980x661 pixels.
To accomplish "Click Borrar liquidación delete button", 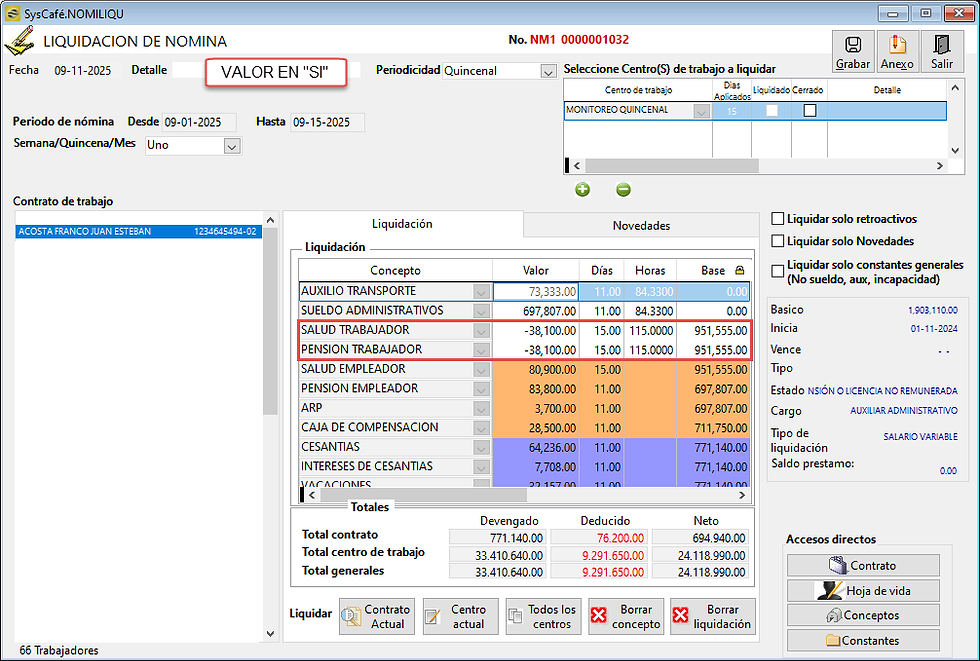I will pyautogui.click(x=712, y=617).
